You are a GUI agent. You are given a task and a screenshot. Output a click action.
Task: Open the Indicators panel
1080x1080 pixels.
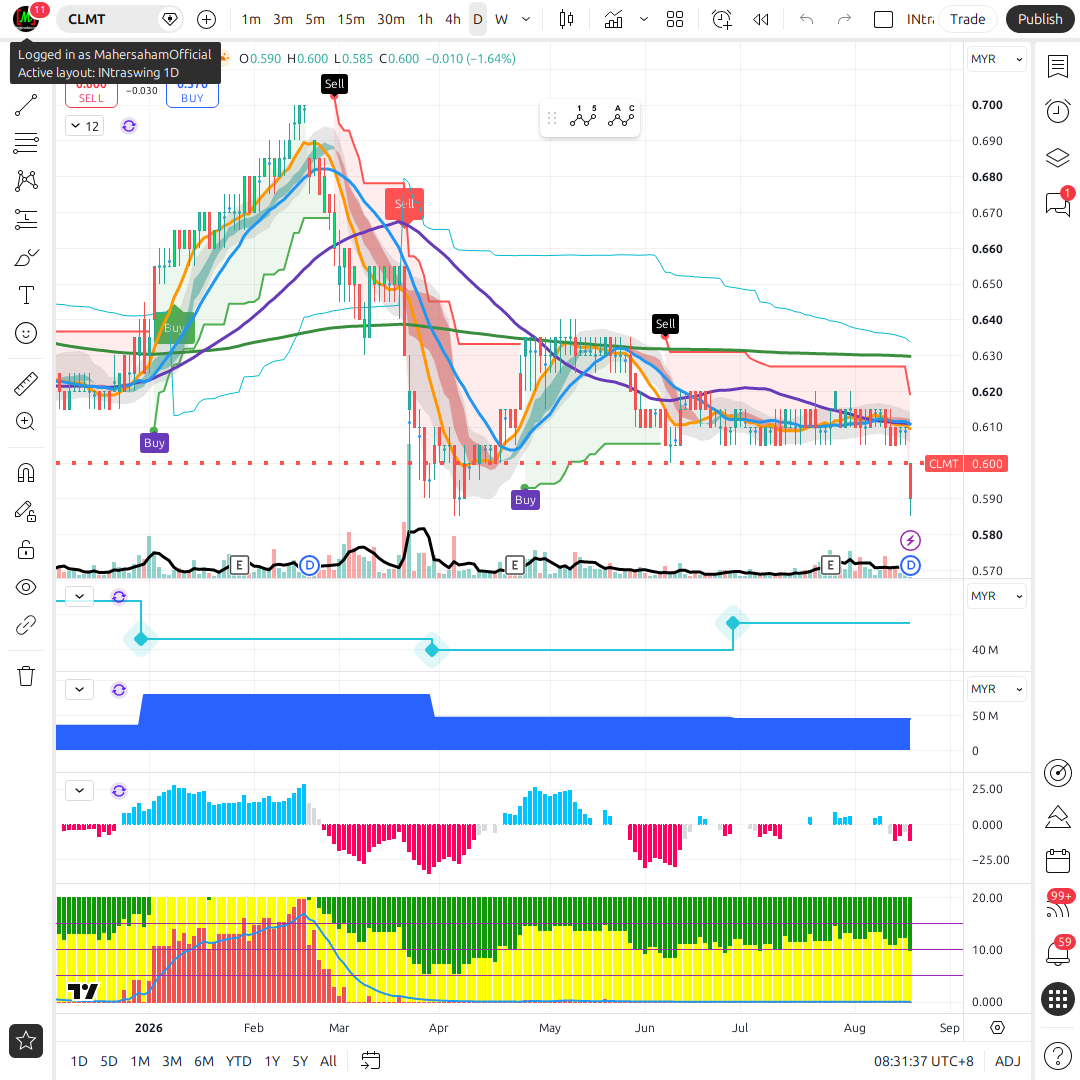tap(613, 19)
